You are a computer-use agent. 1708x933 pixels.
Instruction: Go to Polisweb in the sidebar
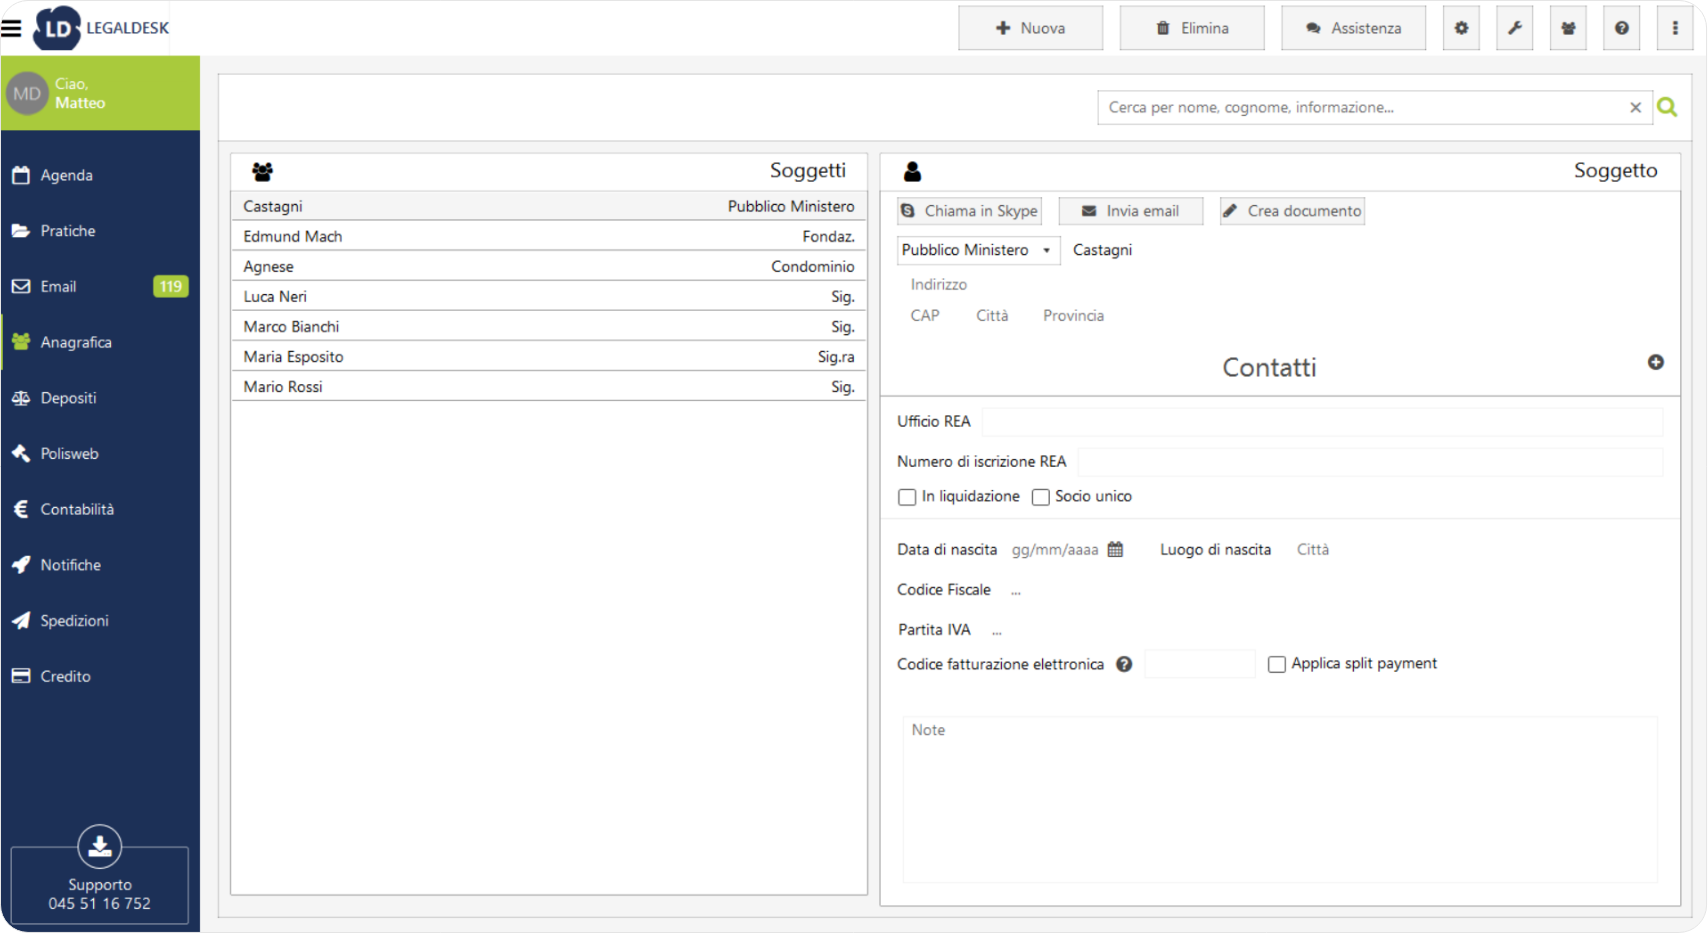click(x=69, y=453)
